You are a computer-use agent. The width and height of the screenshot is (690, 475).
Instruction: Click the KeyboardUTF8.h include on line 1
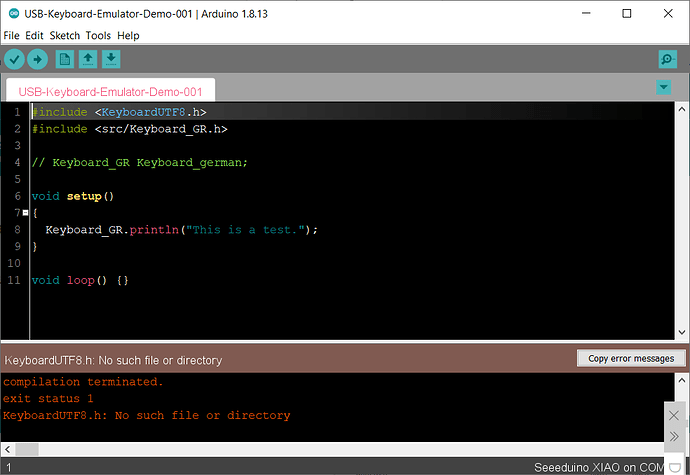tap(119, 112)
